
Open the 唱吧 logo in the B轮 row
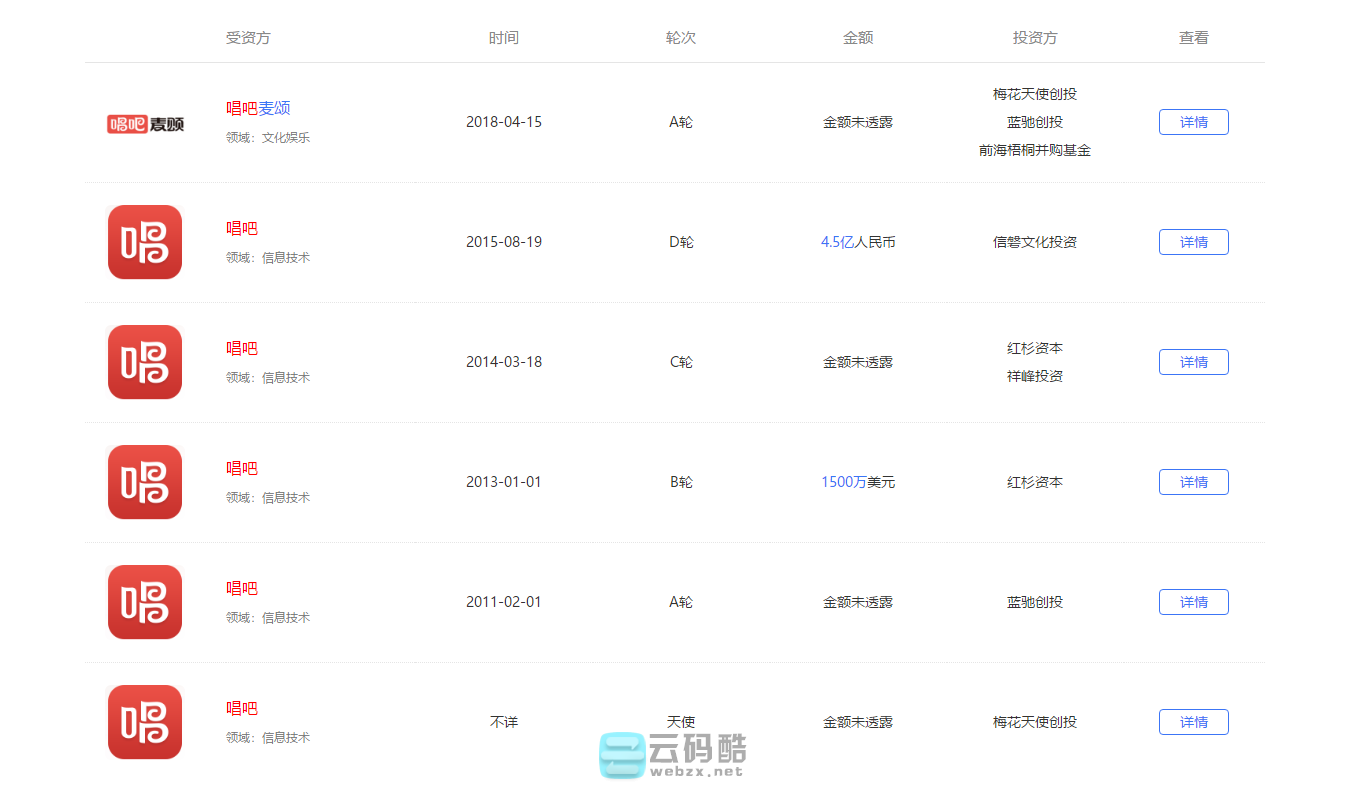click(144, 482)
